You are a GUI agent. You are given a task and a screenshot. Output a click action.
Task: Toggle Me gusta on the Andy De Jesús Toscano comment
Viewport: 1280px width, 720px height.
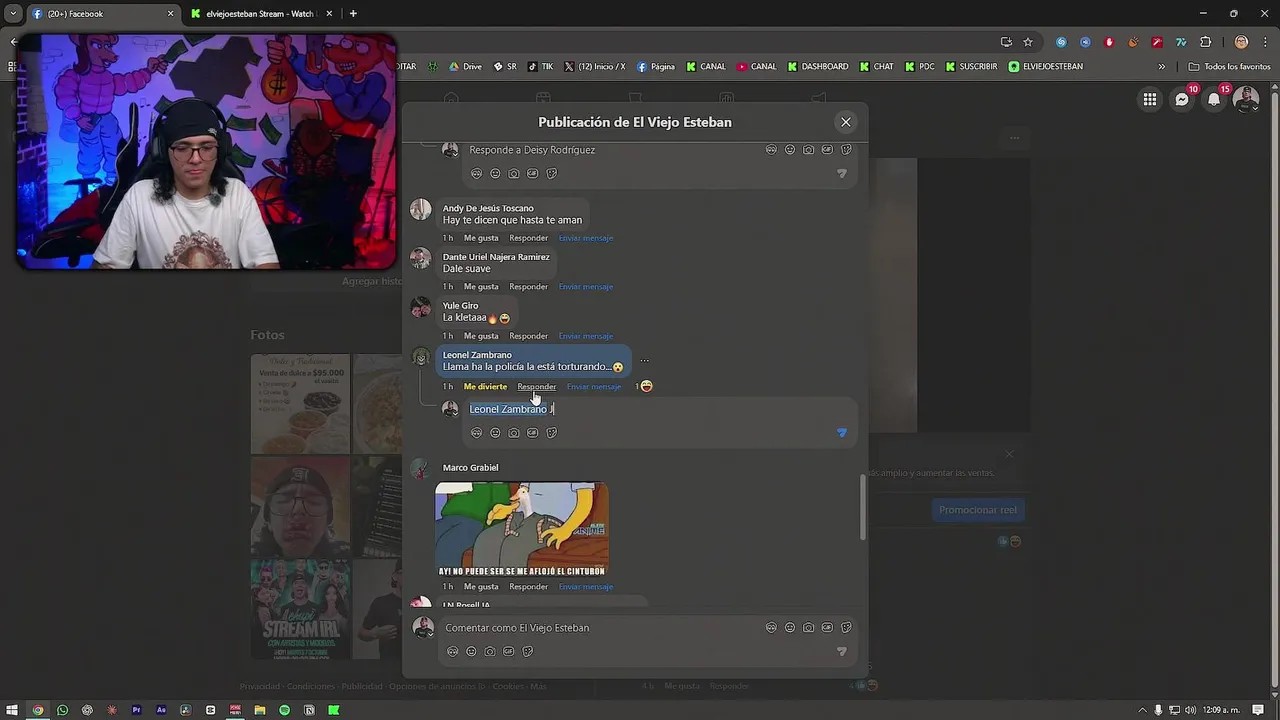pyautogui.click(x=481, y=238)
